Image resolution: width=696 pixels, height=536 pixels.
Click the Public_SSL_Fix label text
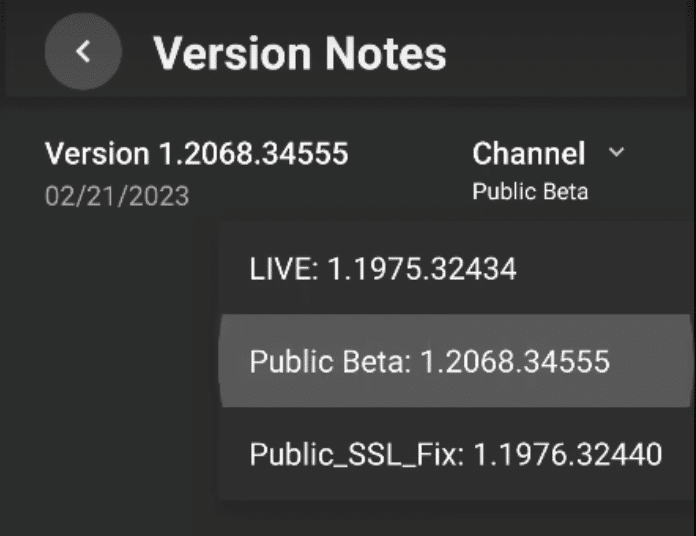(x=354, y=455)
